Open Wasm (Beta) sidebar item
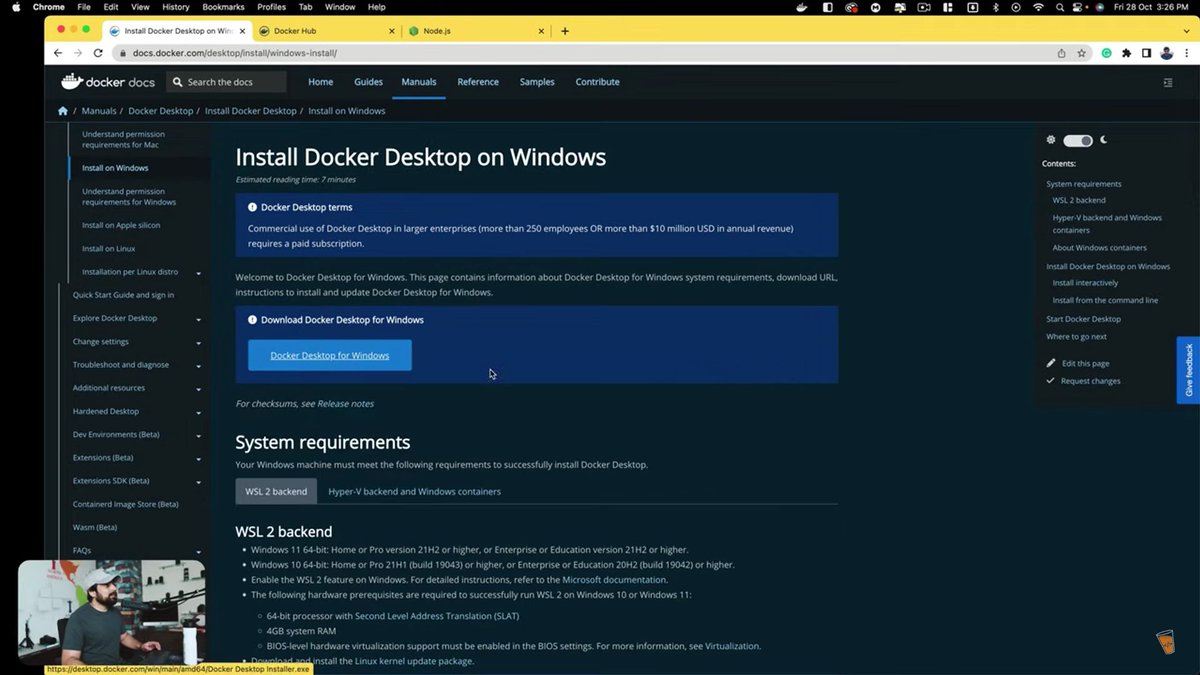 pyautogui.click(x=95, y=527)
